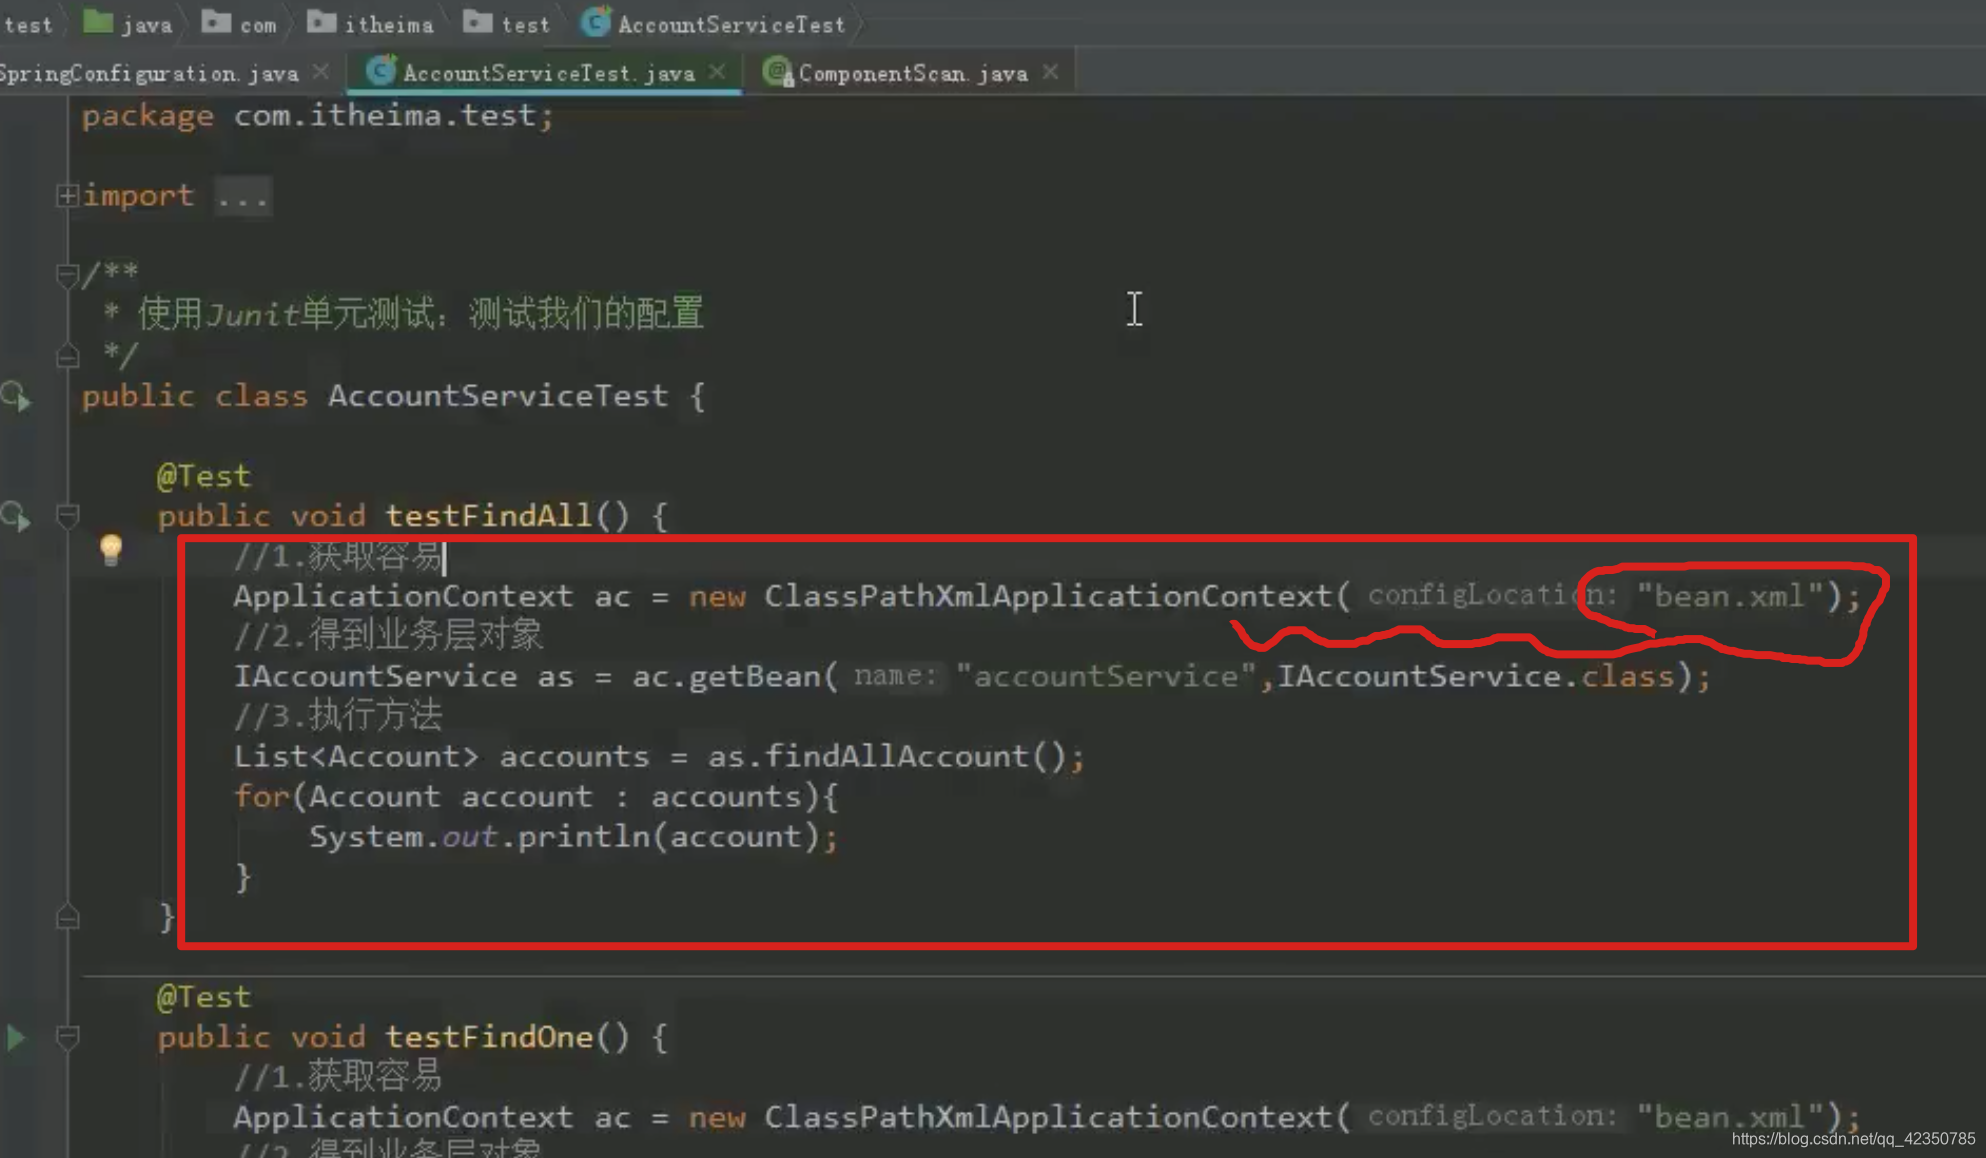Click the @Test annotation above testFindOne
The height and width of the screenshot is (1158, 1986).
coord(204,997)
